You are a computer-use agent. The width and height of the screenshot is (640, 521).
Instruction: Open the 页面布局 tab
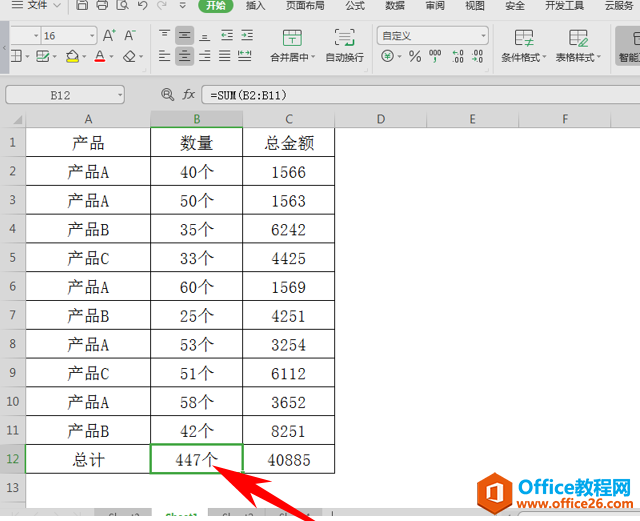(305, 5)
